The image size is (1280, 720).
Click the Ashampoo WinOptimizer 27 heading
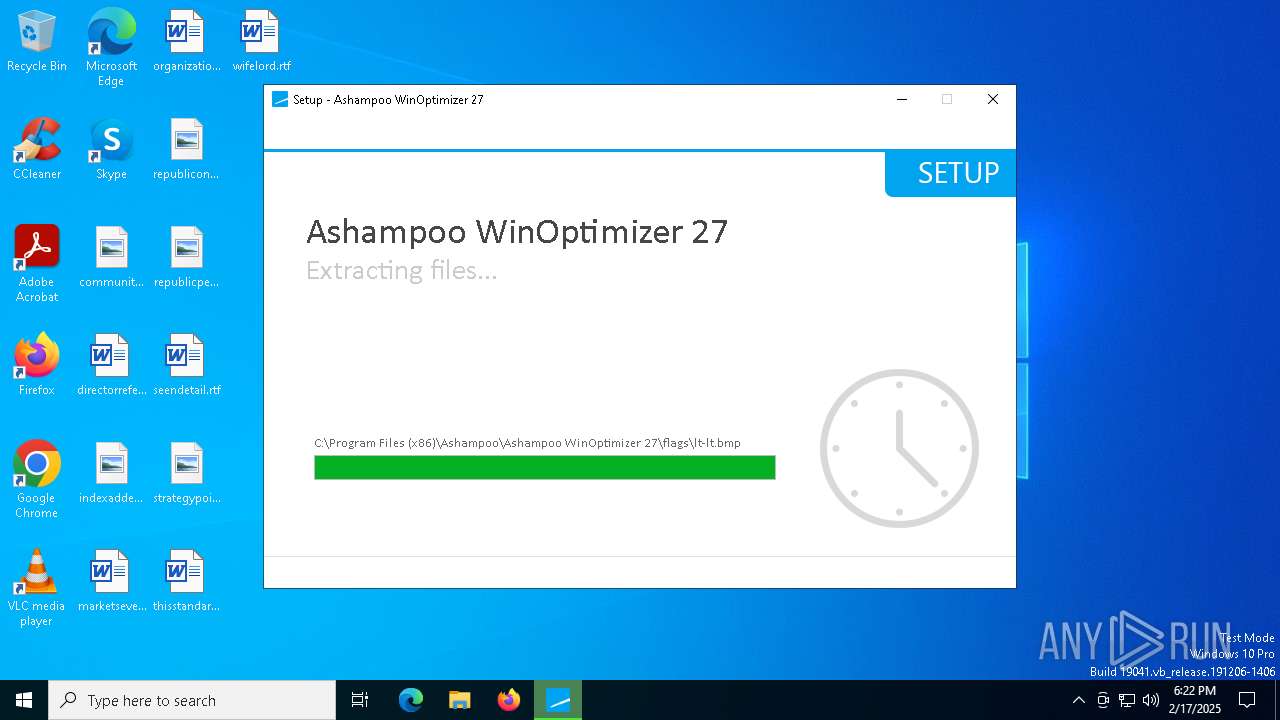517,231
